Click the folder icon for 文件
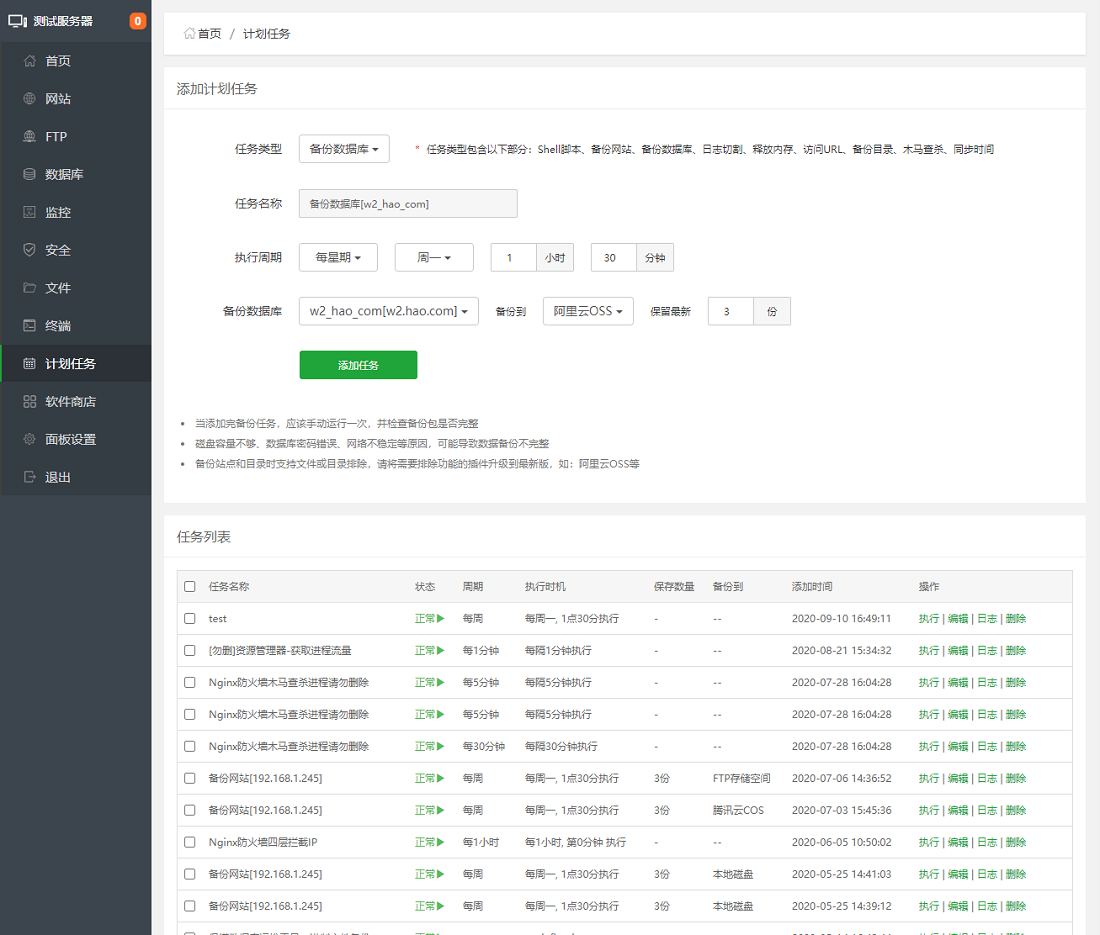This screenshot has width=1100, height=935. coord(30,288)
